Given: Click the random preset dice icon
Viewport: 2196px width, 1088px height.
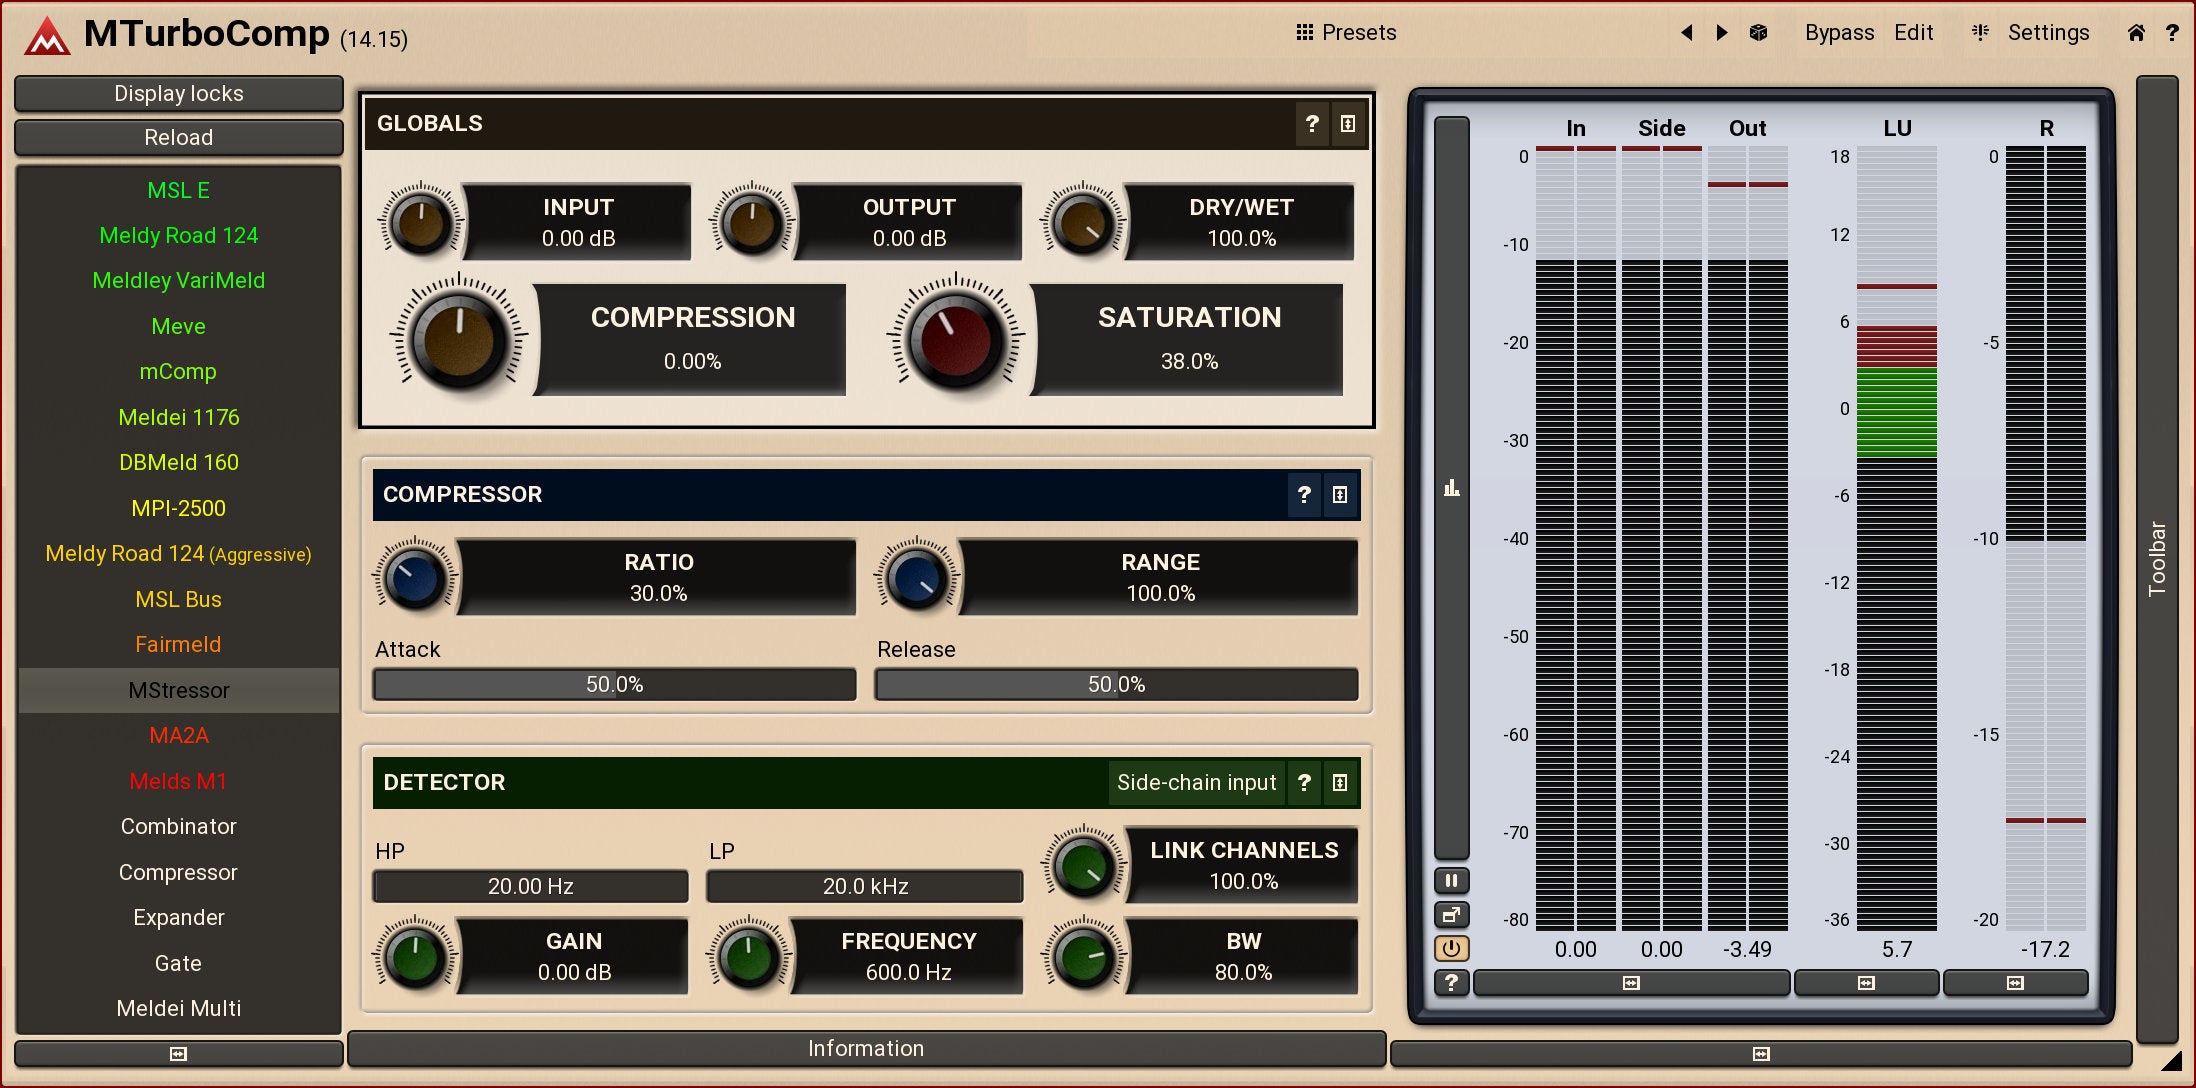Looking at the screenshot, I should coord(1758,33).
